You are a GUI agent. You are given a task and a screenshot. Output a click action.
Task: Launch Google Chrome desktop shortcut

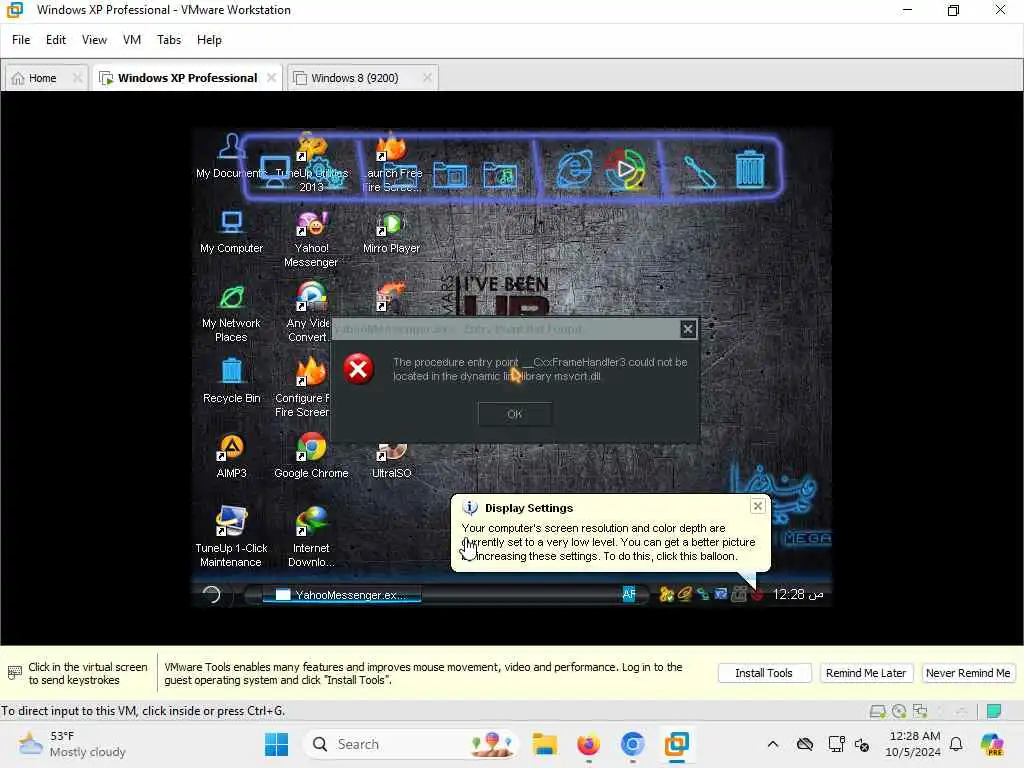click(311, 456)
